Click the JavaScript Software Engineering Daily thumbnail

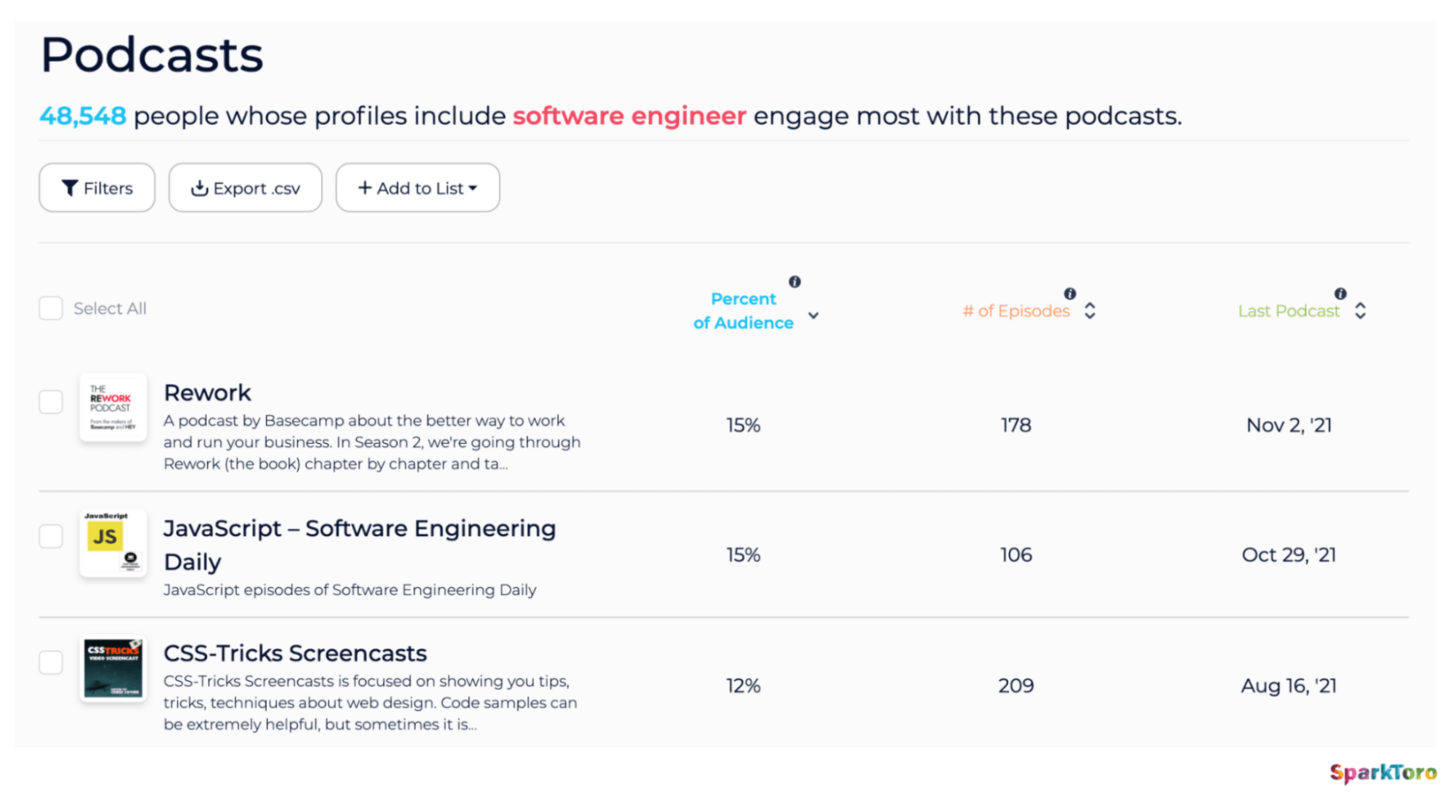tap(113, 543)
